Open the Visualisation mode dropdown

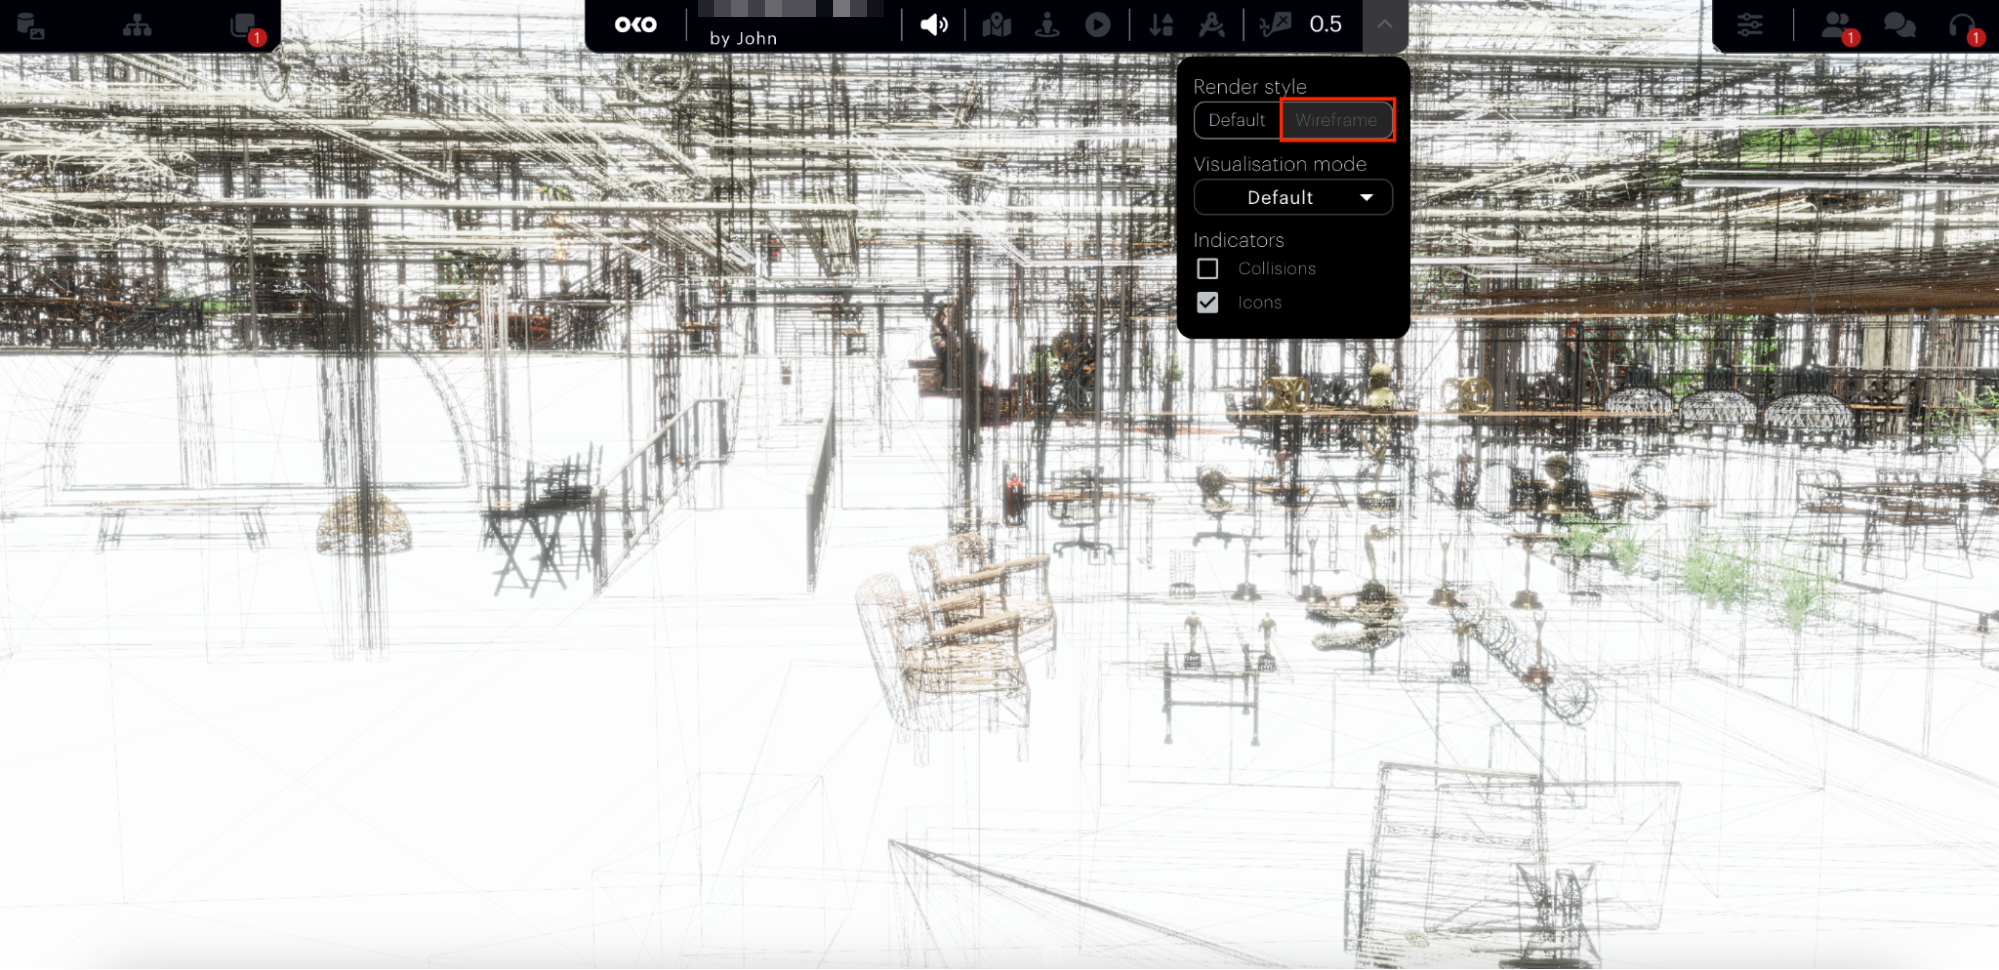(x=1293, y=198)
